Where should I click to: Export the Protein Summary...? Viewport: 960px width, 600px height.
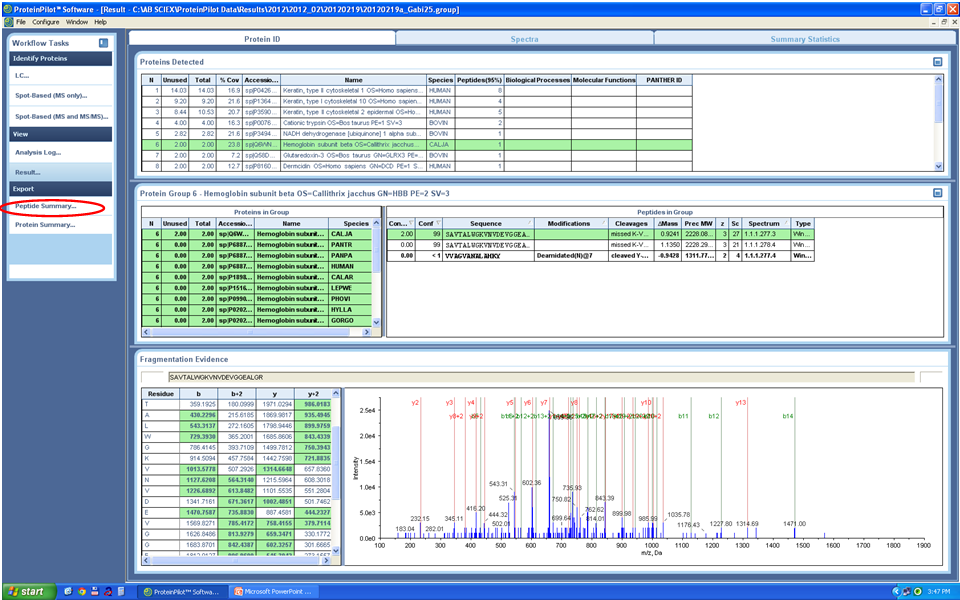point(61,225)
